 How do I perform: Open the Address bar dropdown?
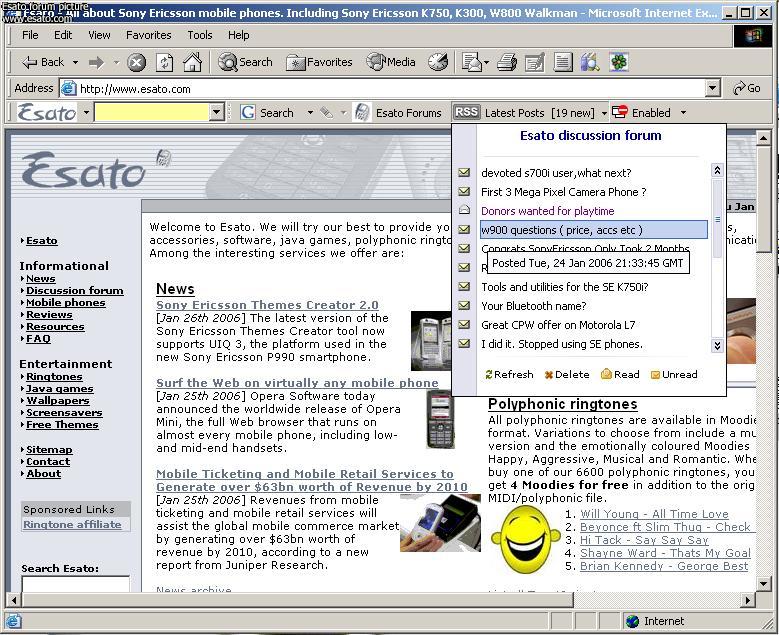tap(712, 88)
